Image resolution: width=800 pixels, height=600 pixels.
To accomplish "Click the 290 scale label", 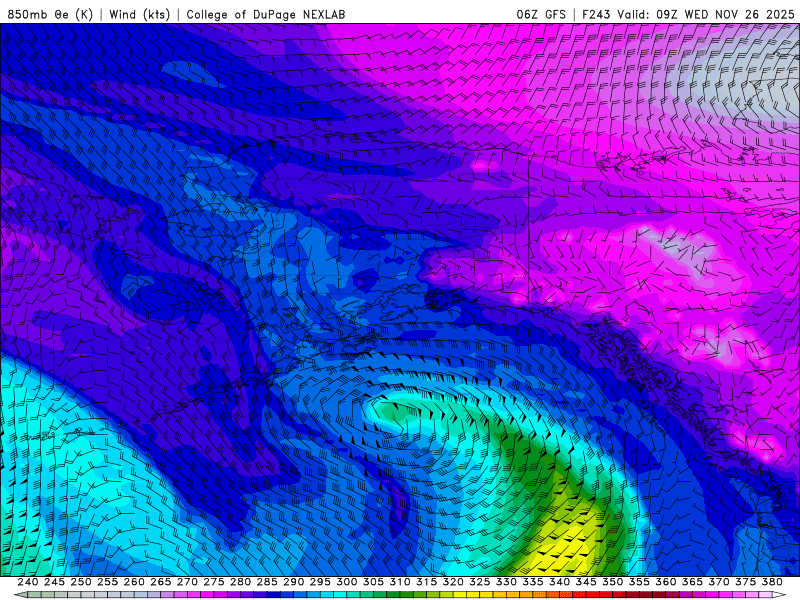I will click(x=293, y=582).
